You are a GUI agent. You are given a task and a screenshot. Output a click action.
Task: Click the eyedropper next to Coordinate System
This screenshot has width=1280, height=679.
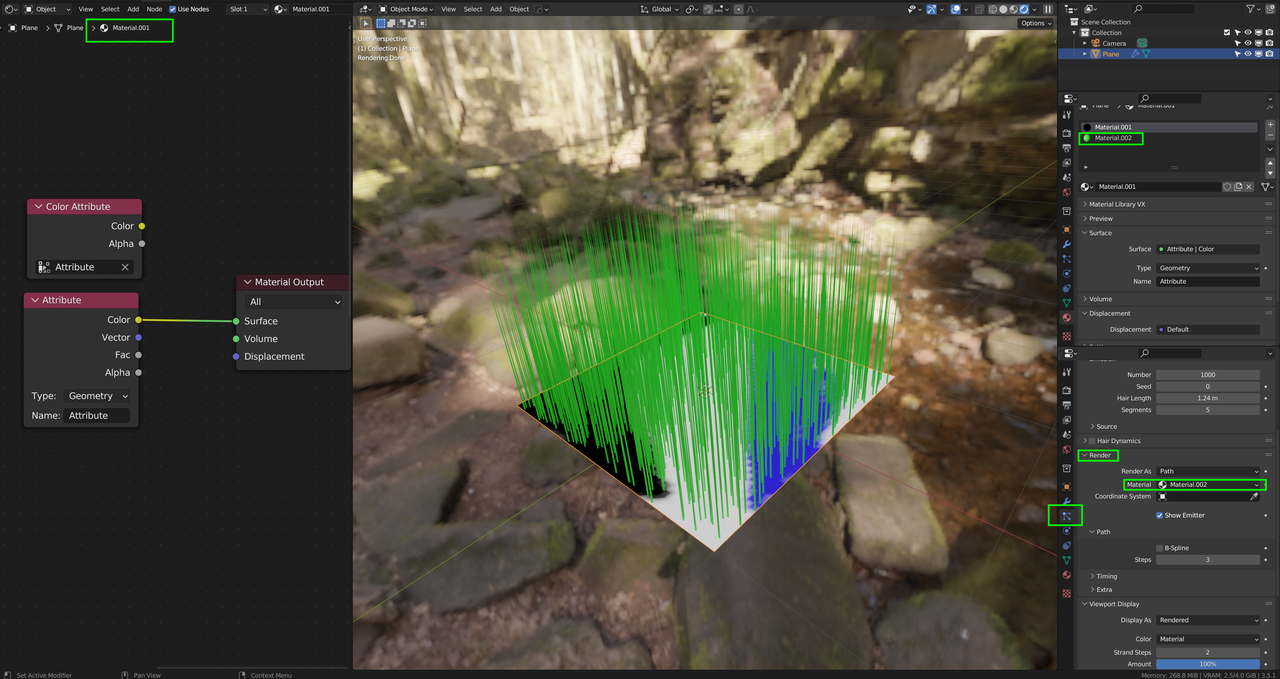click(1254, 496)
